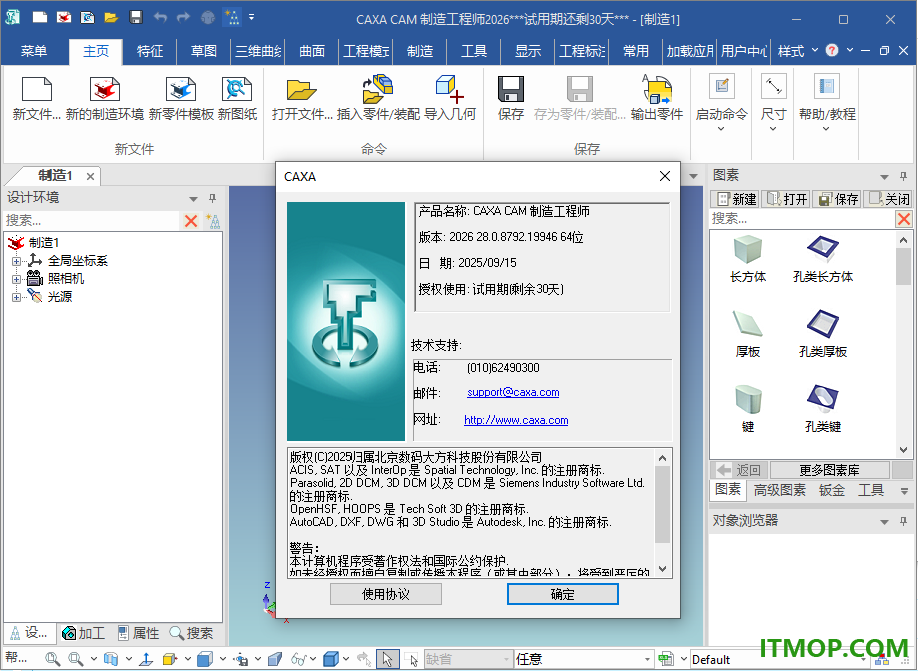The image size is (918, 671).
Task: Open the http://www.caxa.com link
Action: click(516, 420)
